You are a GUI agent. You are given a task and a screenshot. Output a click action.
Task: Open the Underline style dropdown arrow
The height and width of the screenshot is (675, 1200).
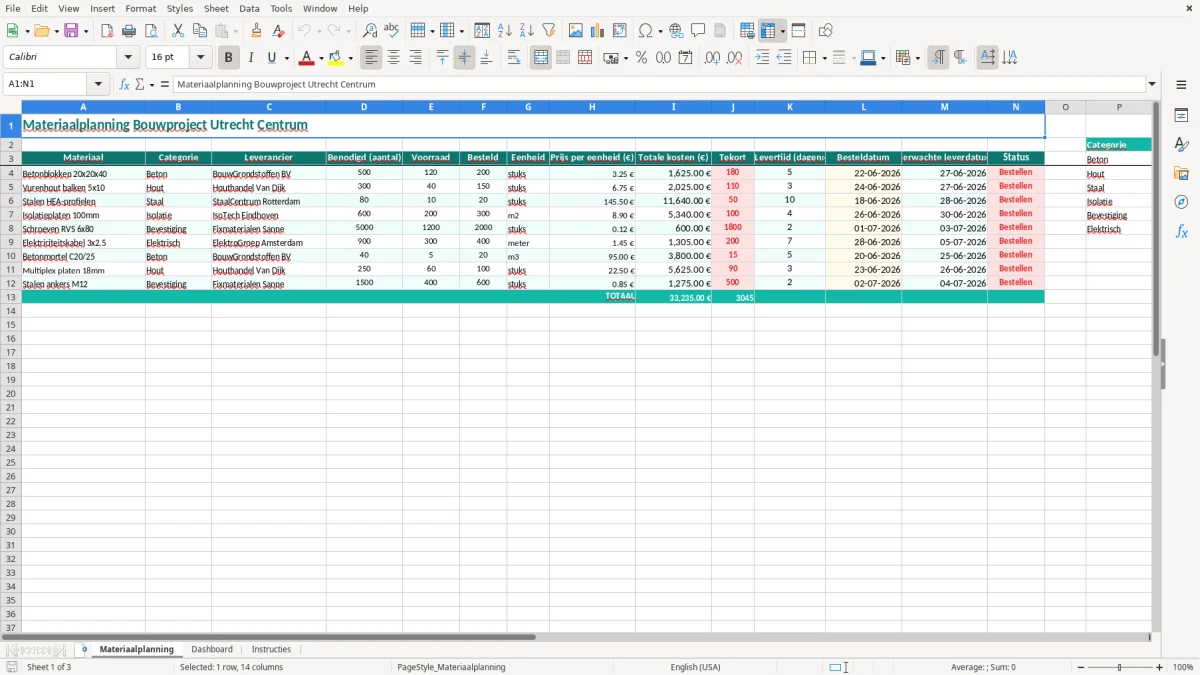pos(286,58)
